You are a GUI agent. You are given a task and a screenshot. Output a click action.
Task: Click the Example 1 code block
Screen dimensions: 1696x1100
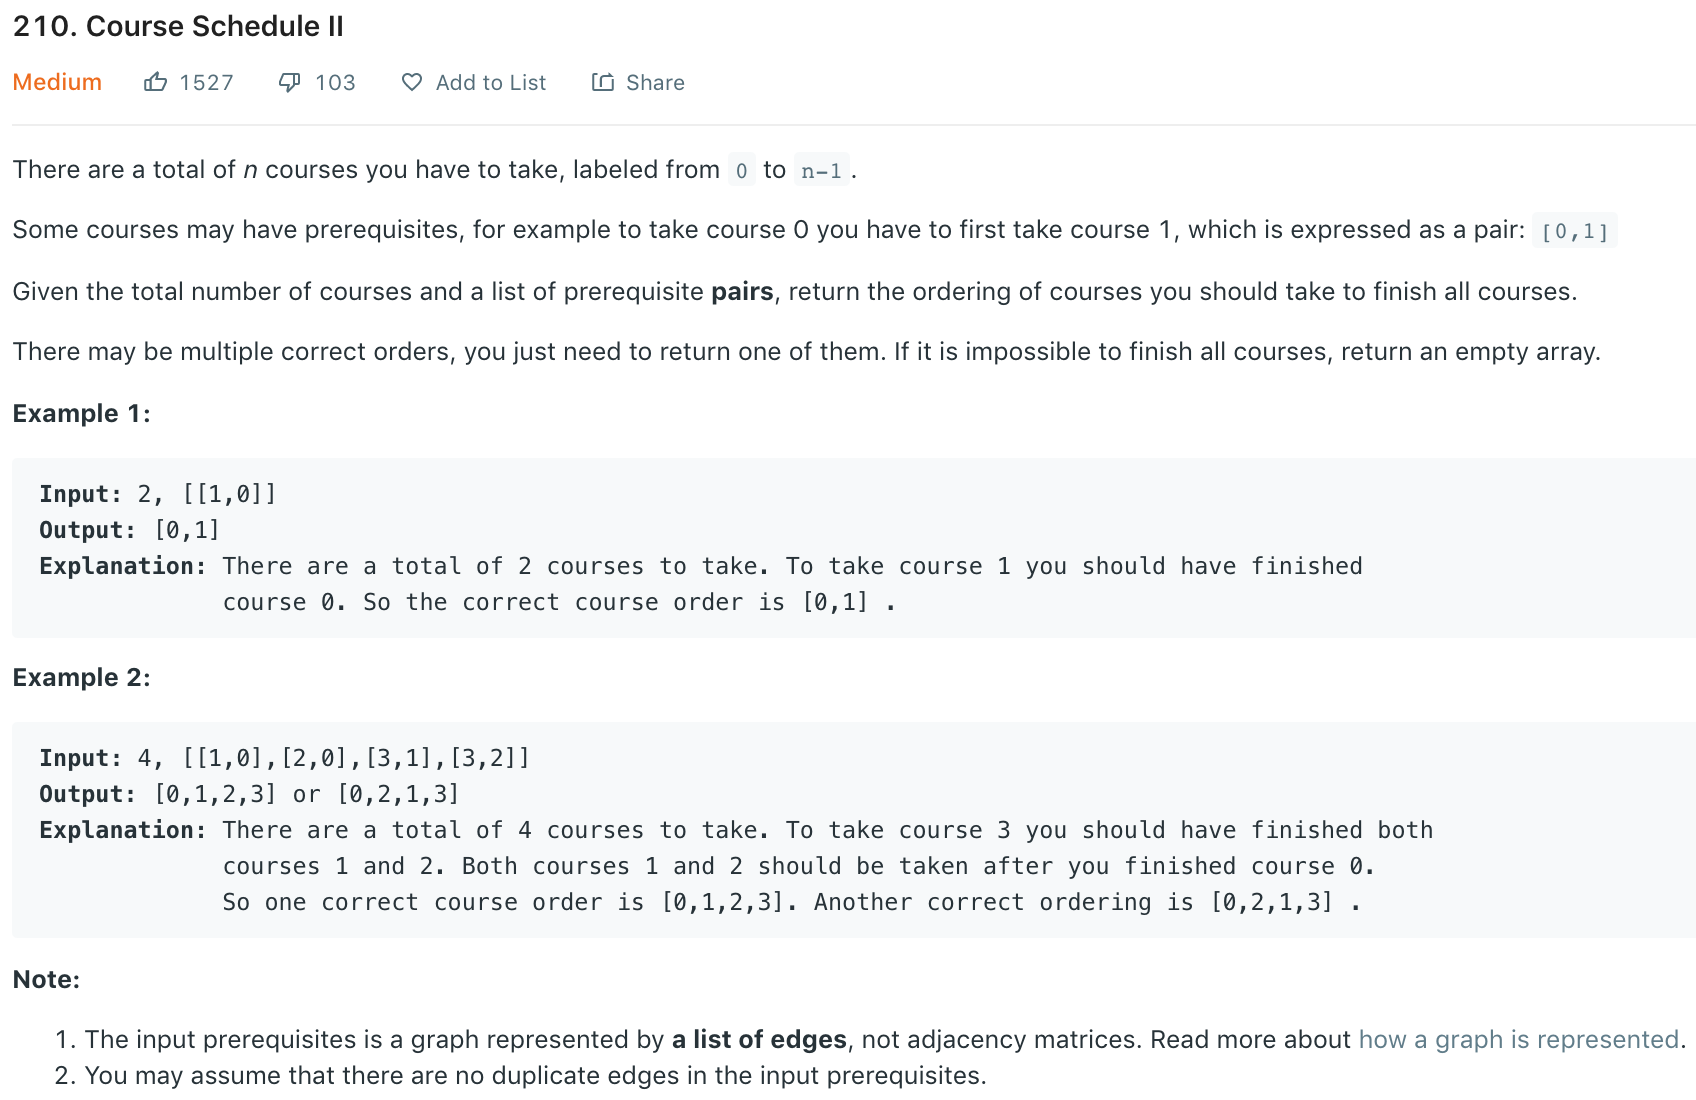click(854, 548)
